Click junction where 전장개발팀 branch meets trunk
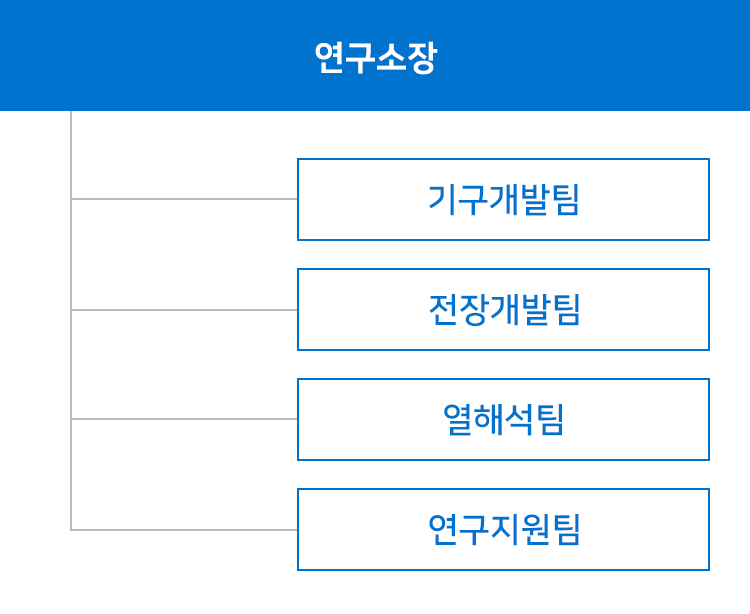The width and height of the screenshot is (750, 614). coord(71,310)
